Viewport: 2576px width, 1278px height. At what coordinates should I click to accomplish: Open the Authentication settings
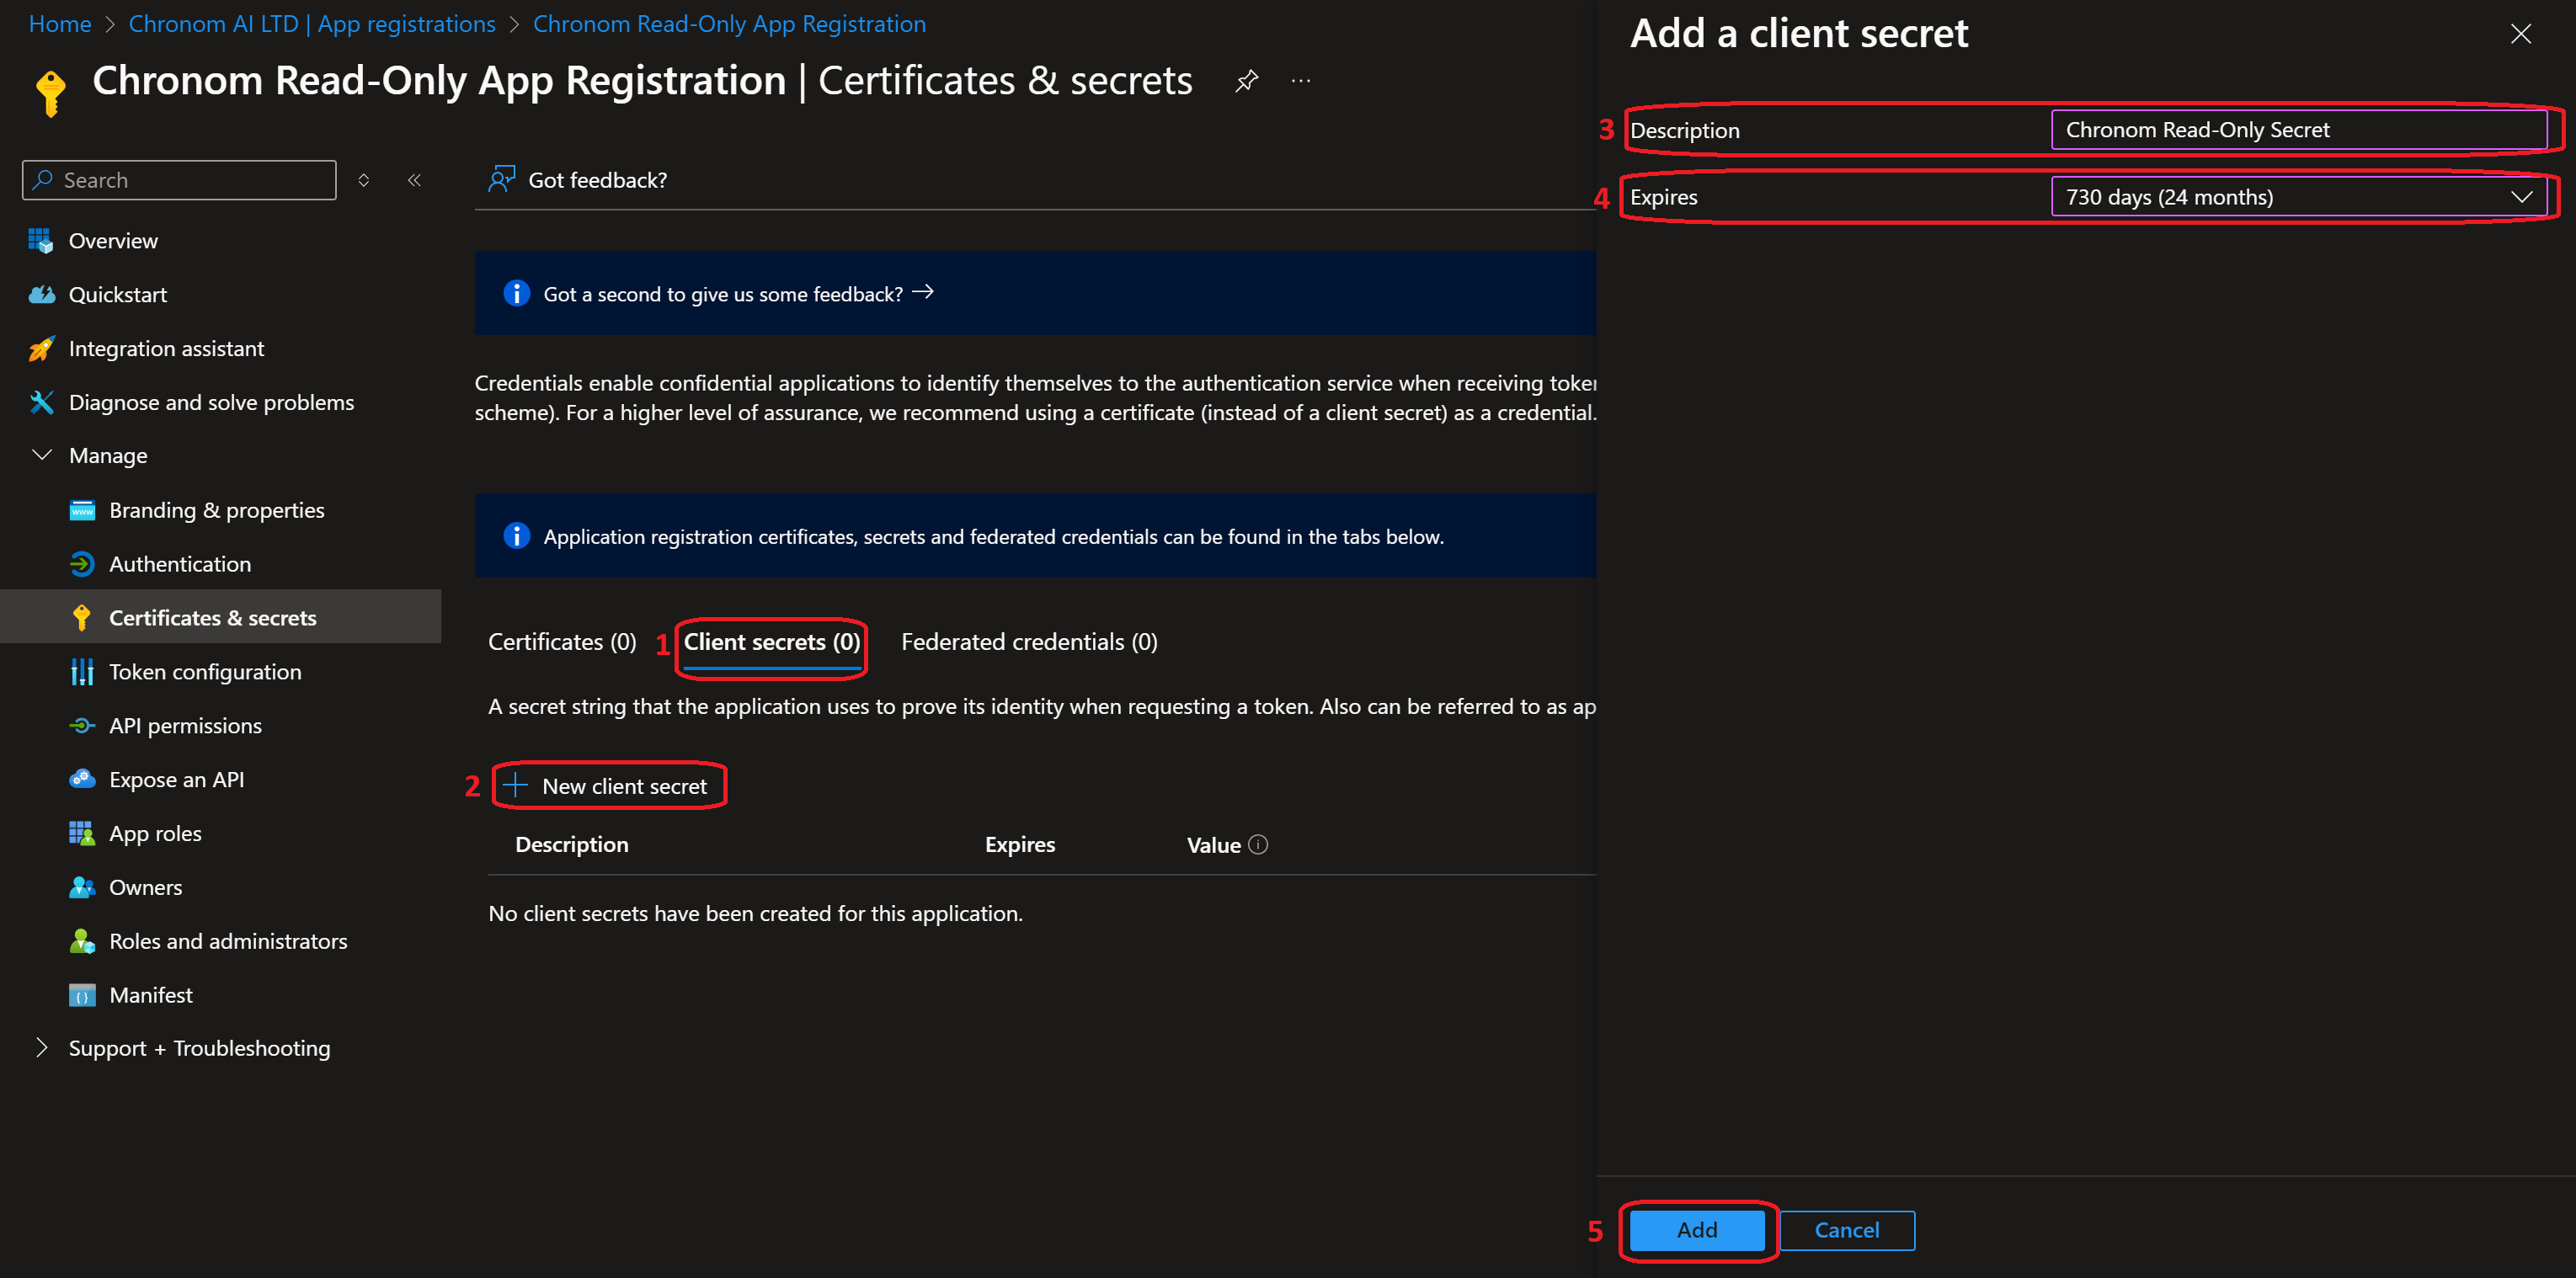(x=180, y=563)
